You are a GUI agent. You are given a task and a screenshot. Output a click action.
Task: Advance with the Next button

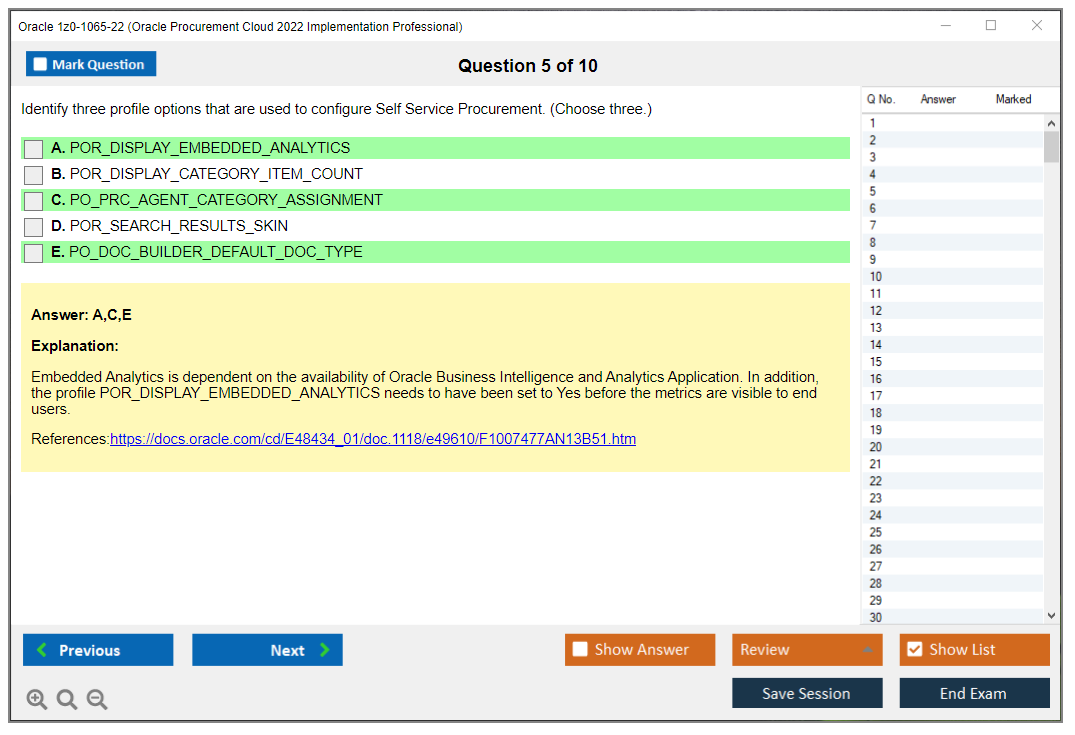coord(267,650)
